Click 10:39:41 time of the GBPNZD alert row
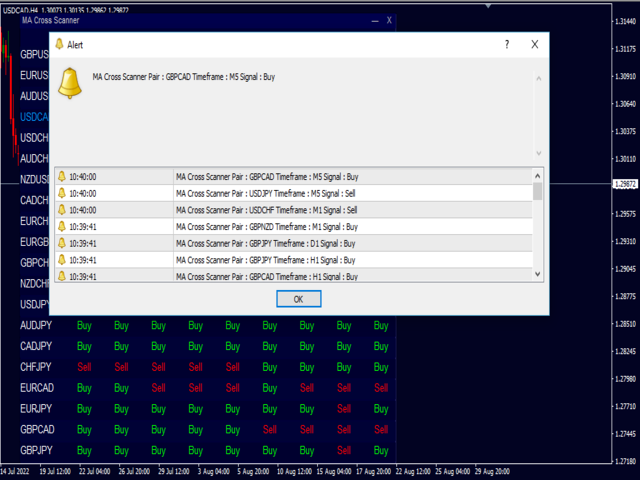Screen dimensions: 640x480 point(82,227)
